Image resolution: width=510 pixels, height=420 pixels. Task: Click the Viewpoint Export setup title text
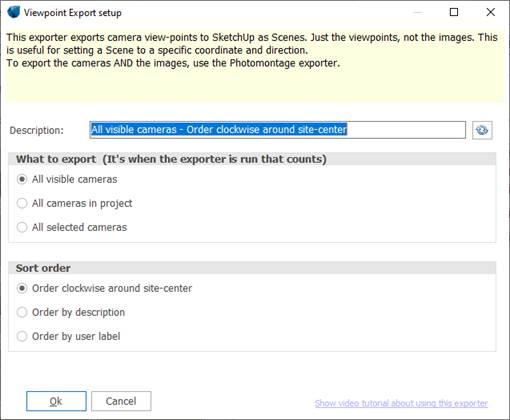tap(72, 13)
